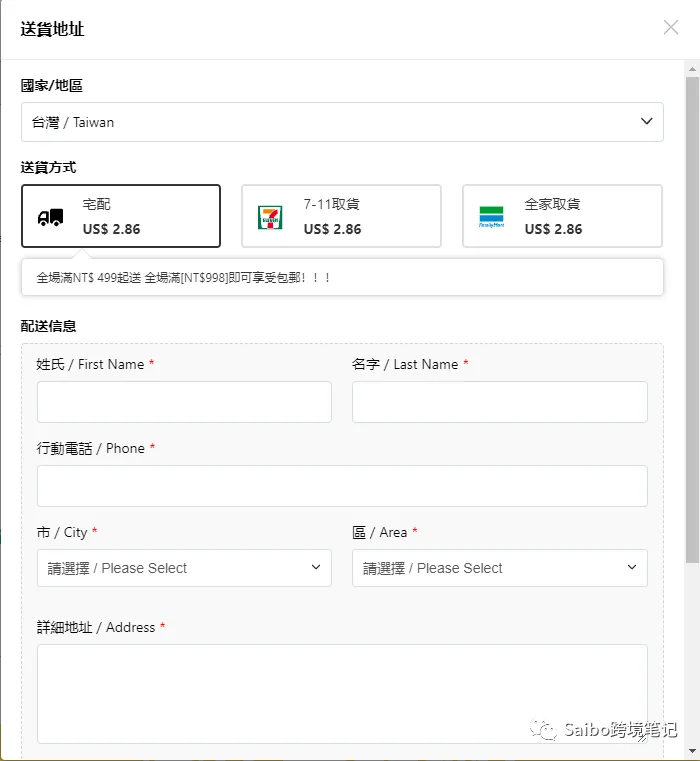Screen dimensions: 700x761
Task: Click the 全場滿NT$ 499起送 shipping notice text
Action: point(183,278)
